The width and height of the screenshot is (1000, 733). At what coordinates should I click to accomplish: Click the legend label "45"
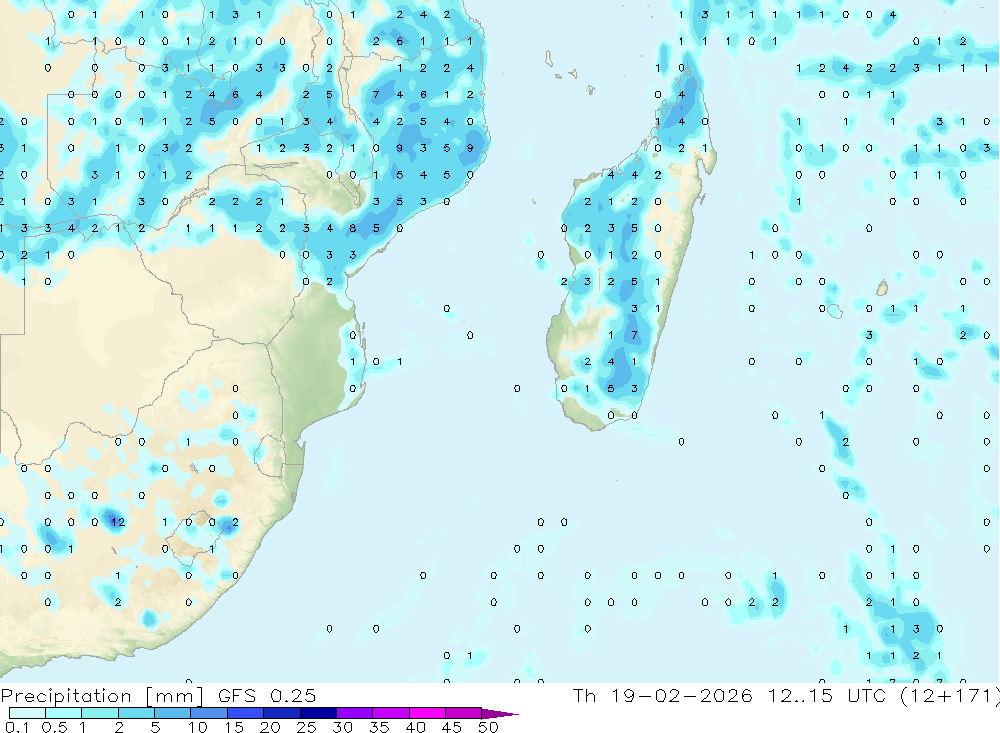(452, 727)
